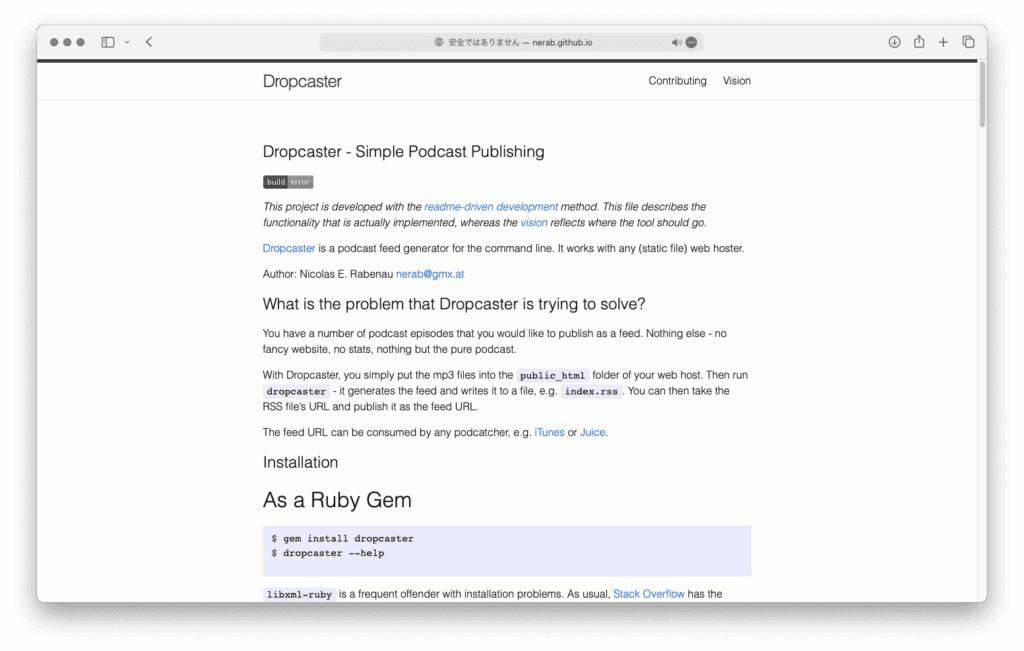Open the Vision nav item
The height and width of the screenshot is (651, 1024).
(x=737, y=81)
